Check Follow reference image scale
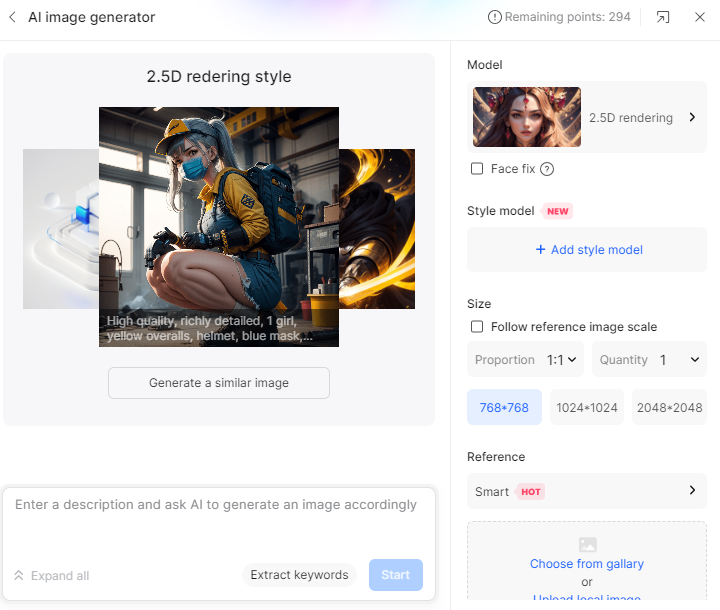 (x=477, y=327)
